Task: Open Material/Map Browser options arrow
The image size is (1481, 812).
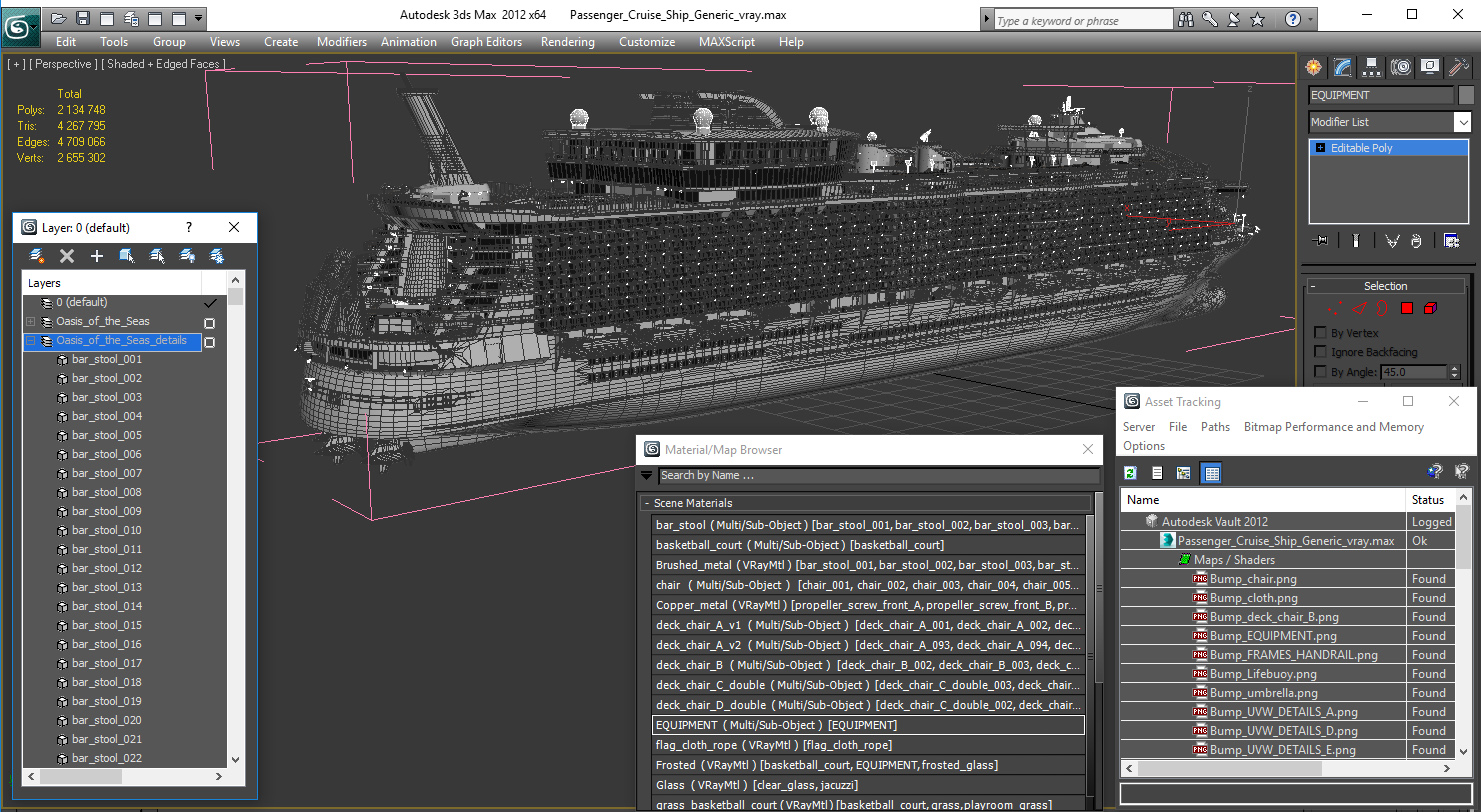Action: click(647, 475)
